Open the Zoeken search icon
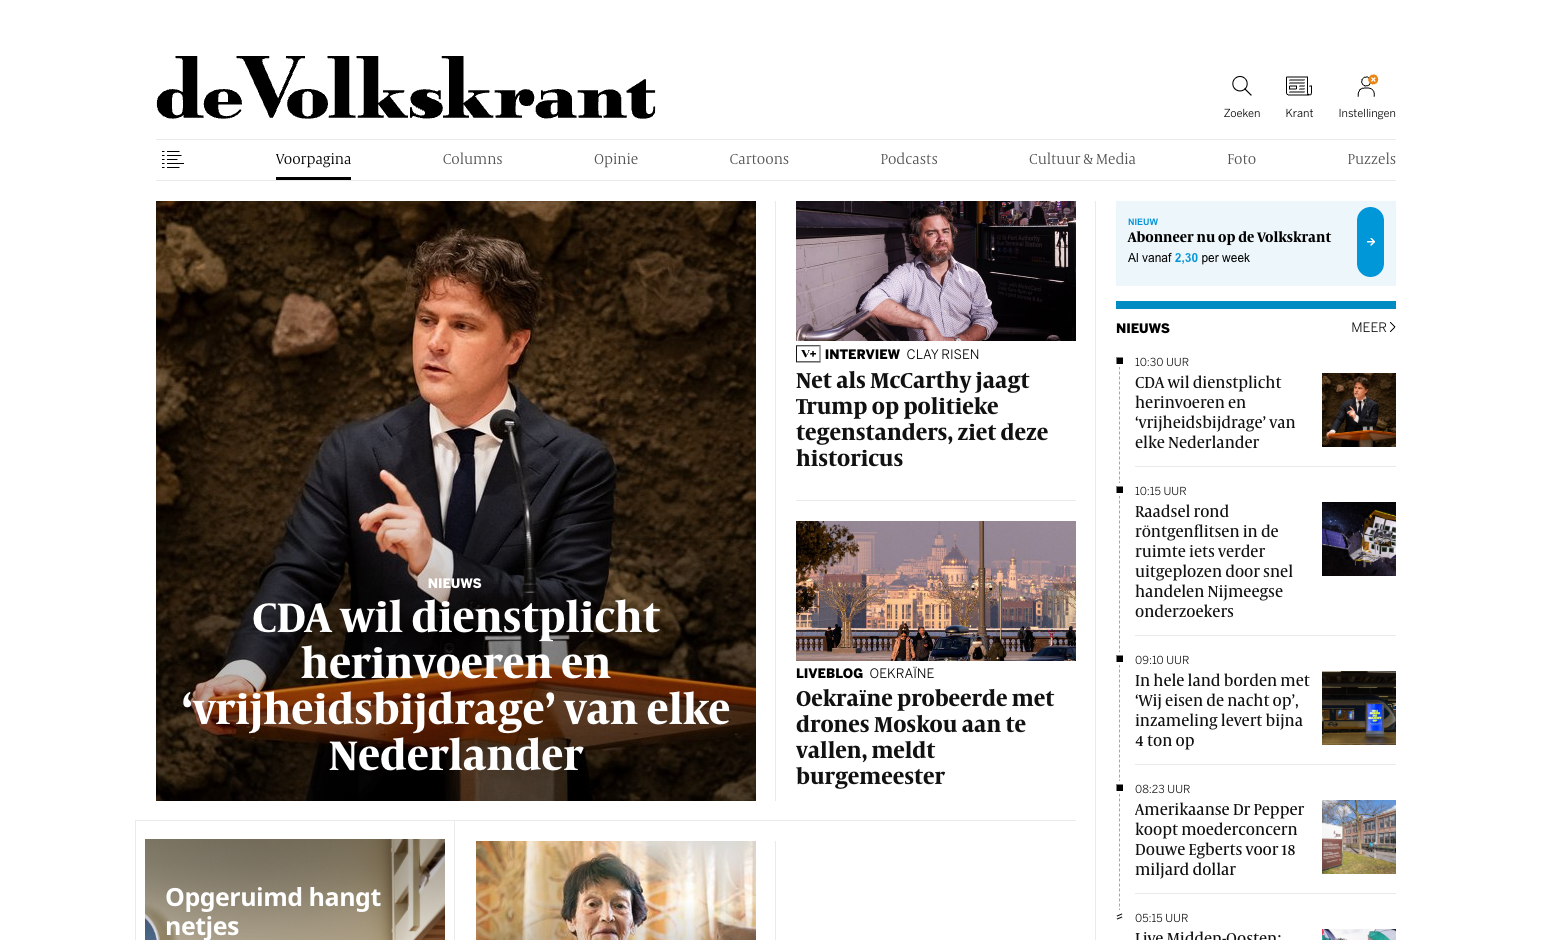This screenshot has width=1552, height=940. 1241,86
